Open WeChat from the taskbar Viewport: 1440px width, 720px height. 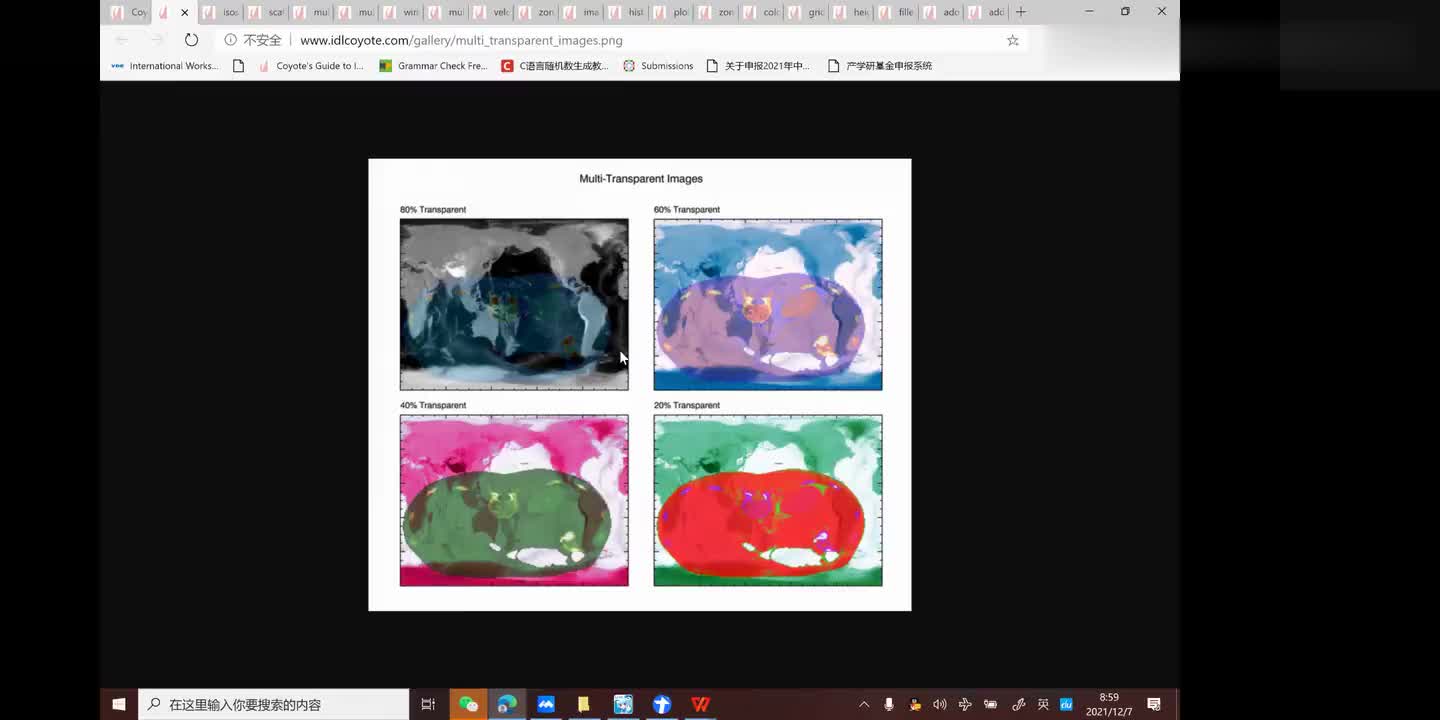[468, 704]
